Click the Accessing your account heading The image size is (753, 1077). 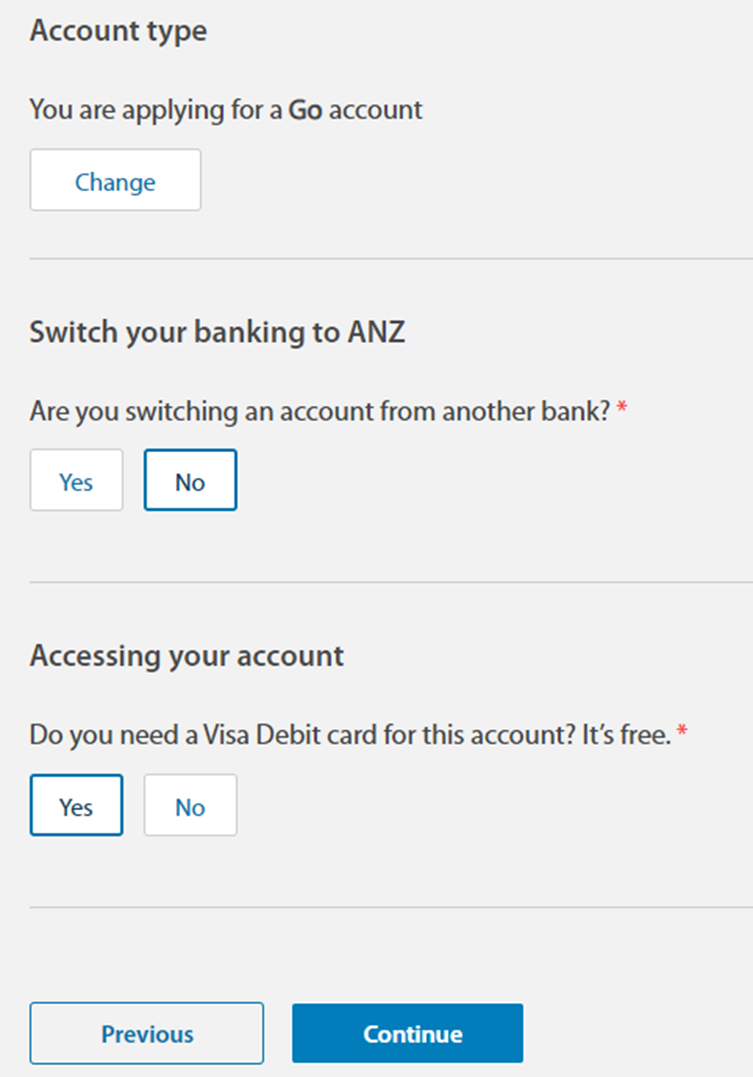coord(186,656)
